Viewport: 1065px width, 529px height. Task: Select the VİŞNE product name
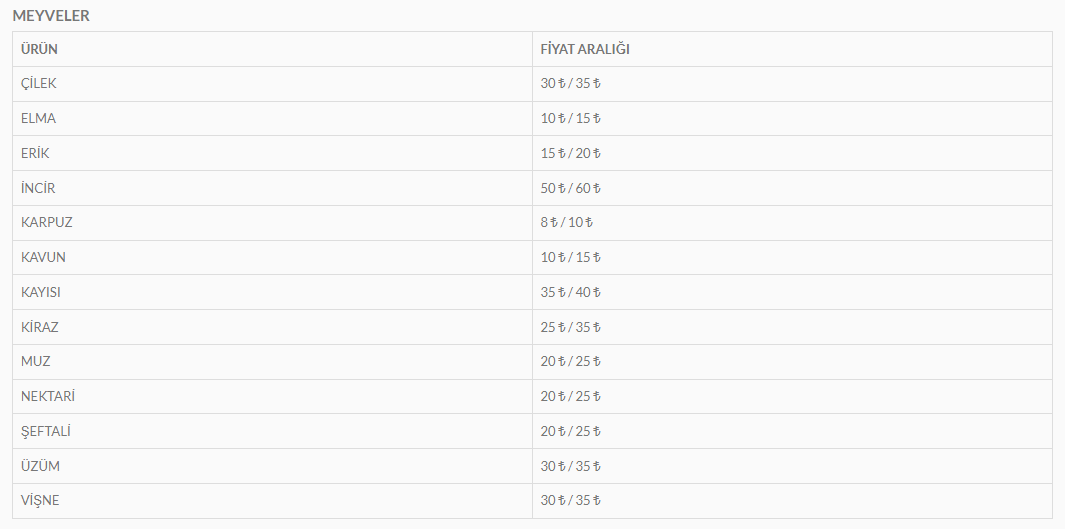click(39, 500)
